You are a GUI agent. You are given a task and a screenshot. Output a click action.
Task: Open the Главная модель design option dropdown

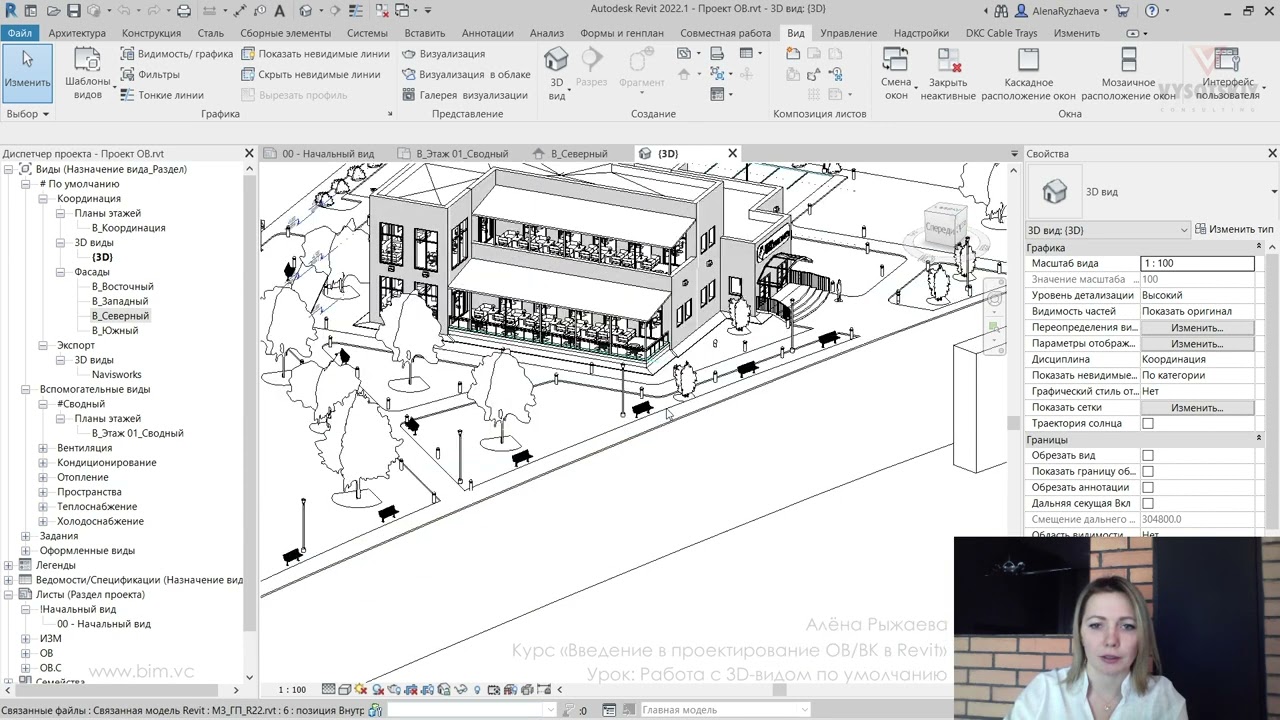pyautogui.click(x=724, y=710)
